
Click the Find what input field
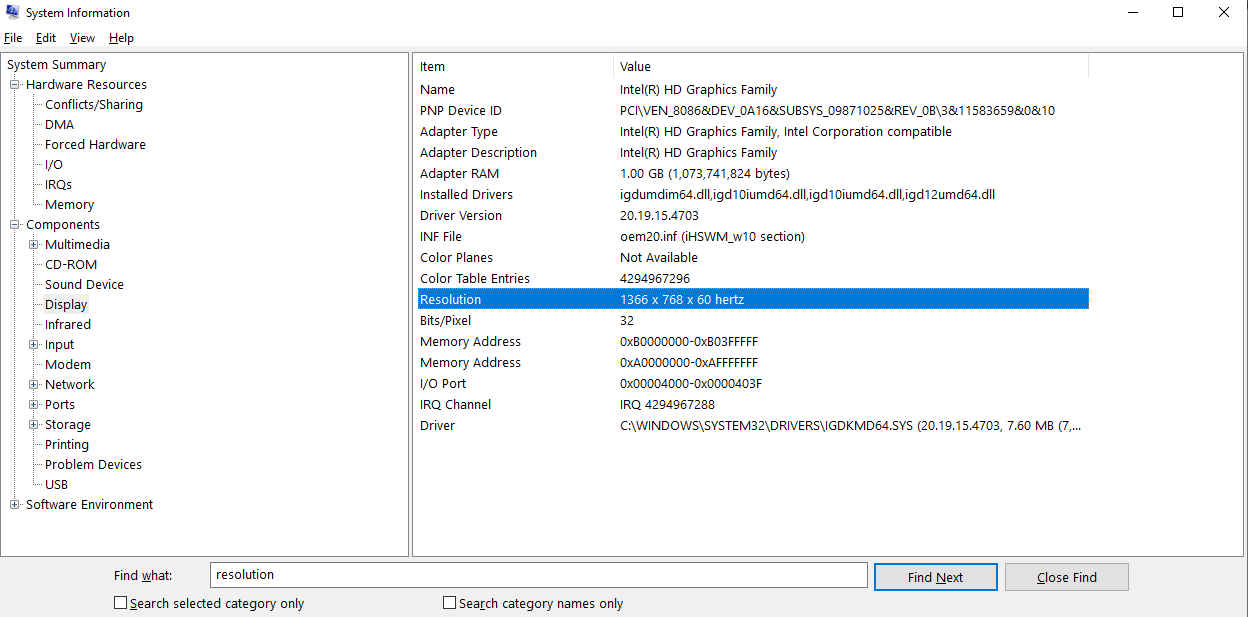[539, 575]
